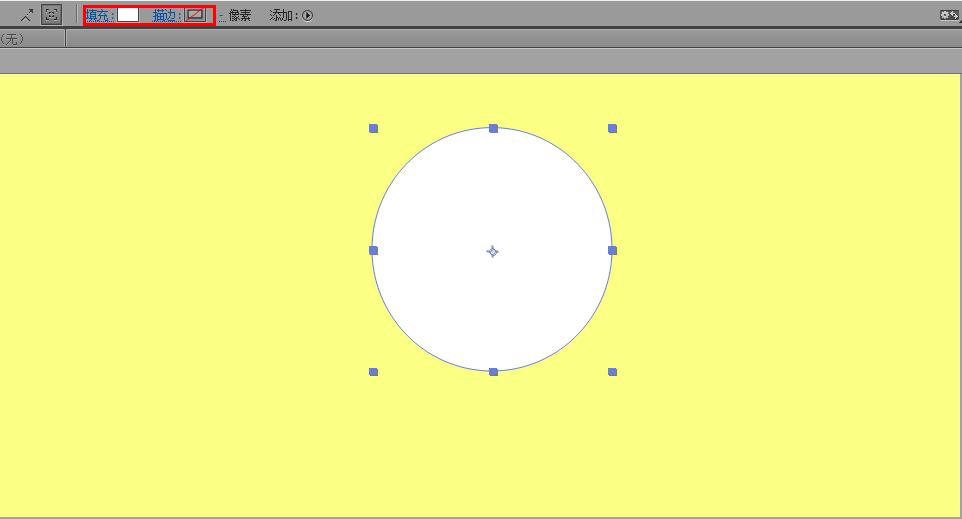Select the top-right bounding box handle
The width and height of the screenshot is (962, 519).
click(x=612, y=128)
